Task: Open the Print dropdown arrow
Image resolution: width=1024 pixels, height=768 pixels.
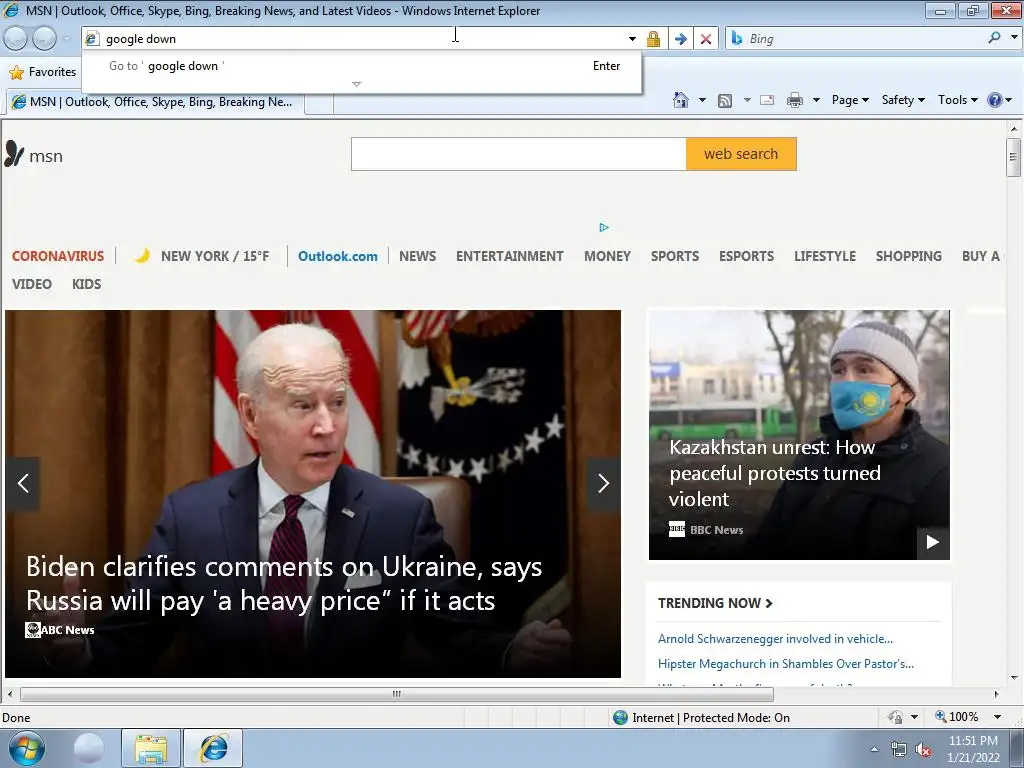Action: 816,100
